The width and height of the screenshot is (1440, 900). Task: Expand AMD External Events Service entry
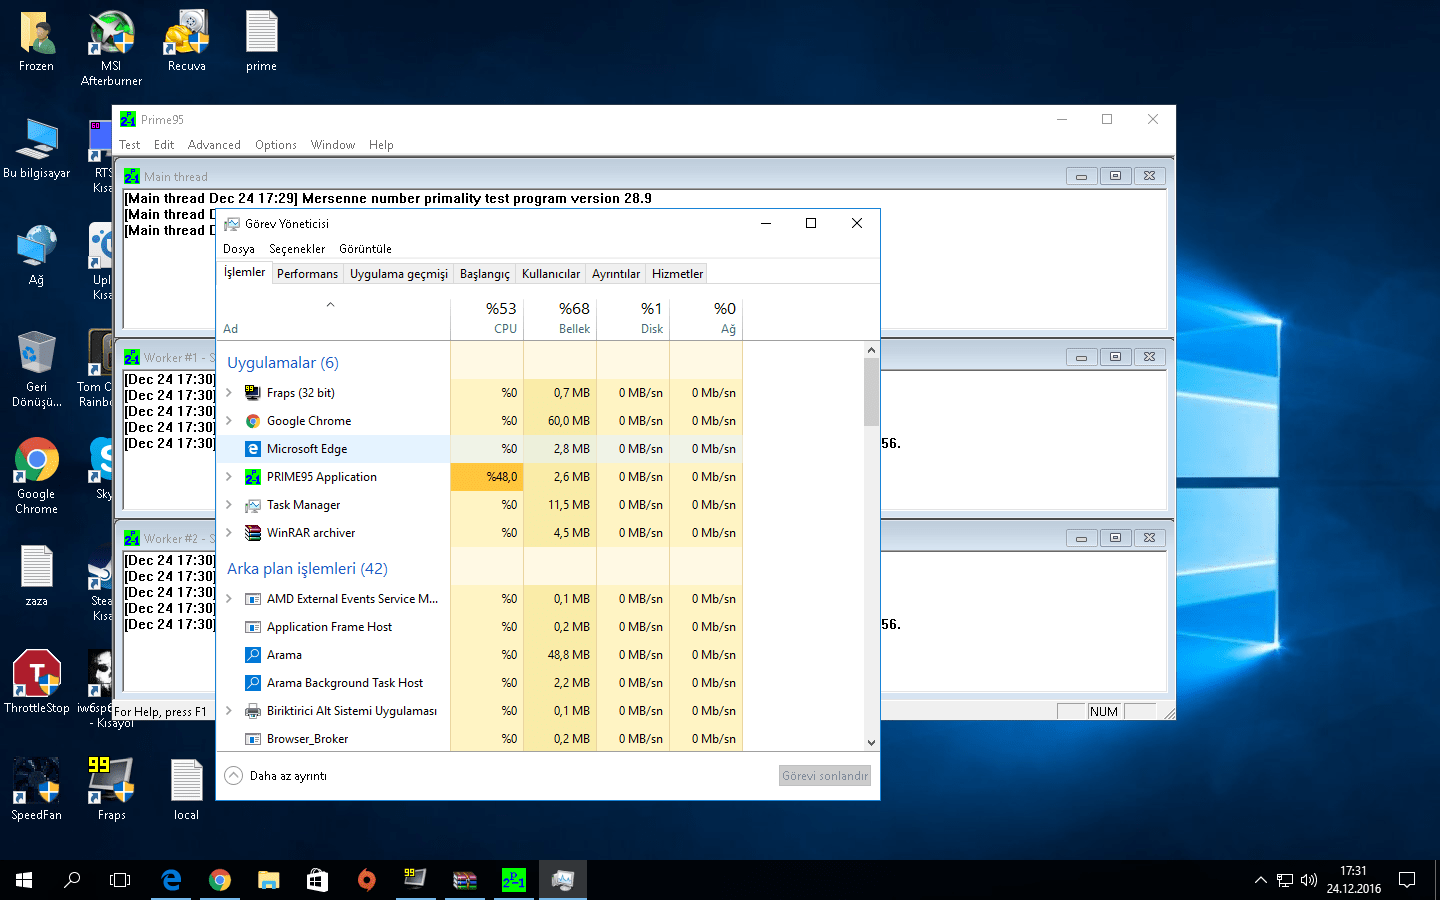tap(229, 599)
